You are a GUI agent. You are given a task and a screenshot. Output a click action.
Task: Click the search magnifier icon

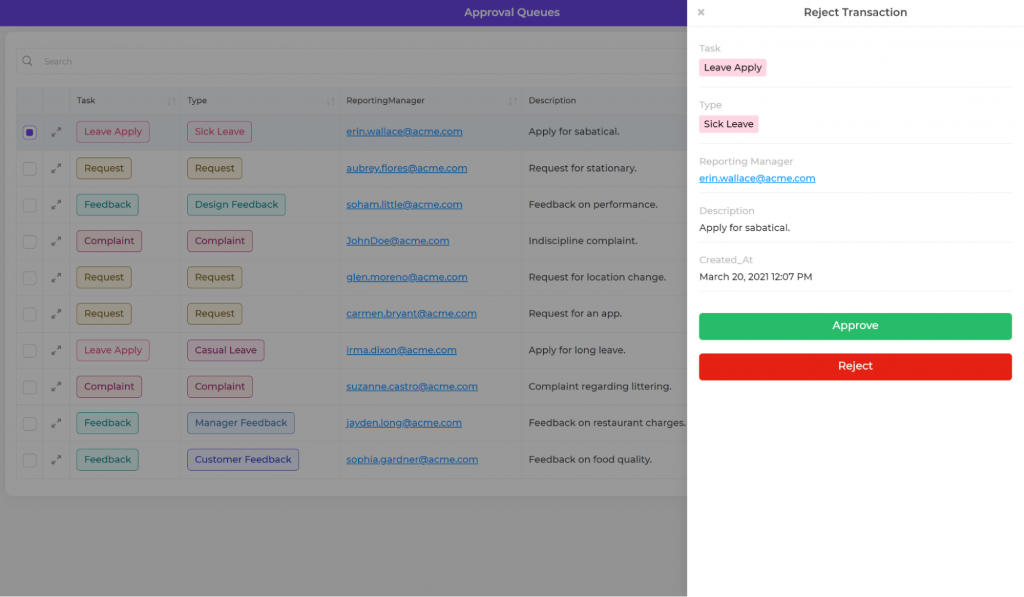[x=27, y=60]
